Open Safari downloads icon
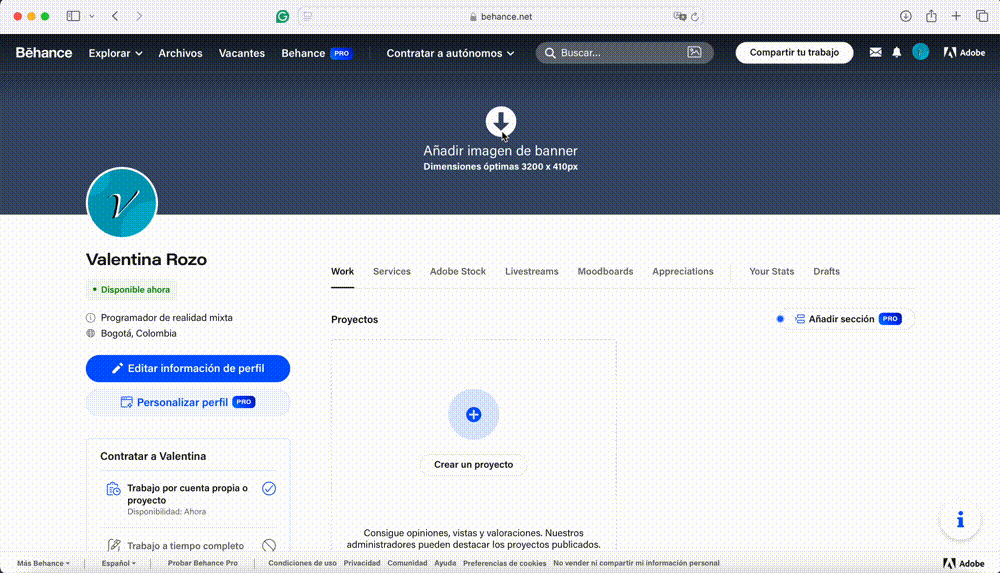Screen dimensions: 1000x573 pyautogui.click(x=906, y=16)
